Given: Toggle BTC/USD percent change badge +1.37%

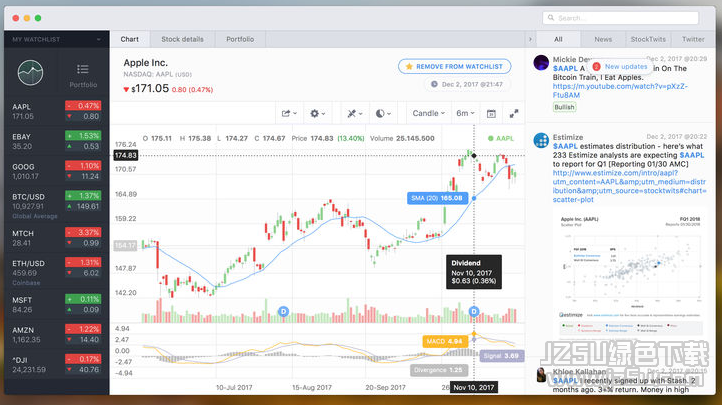Looking at the screenshot, I should [82, 196].
